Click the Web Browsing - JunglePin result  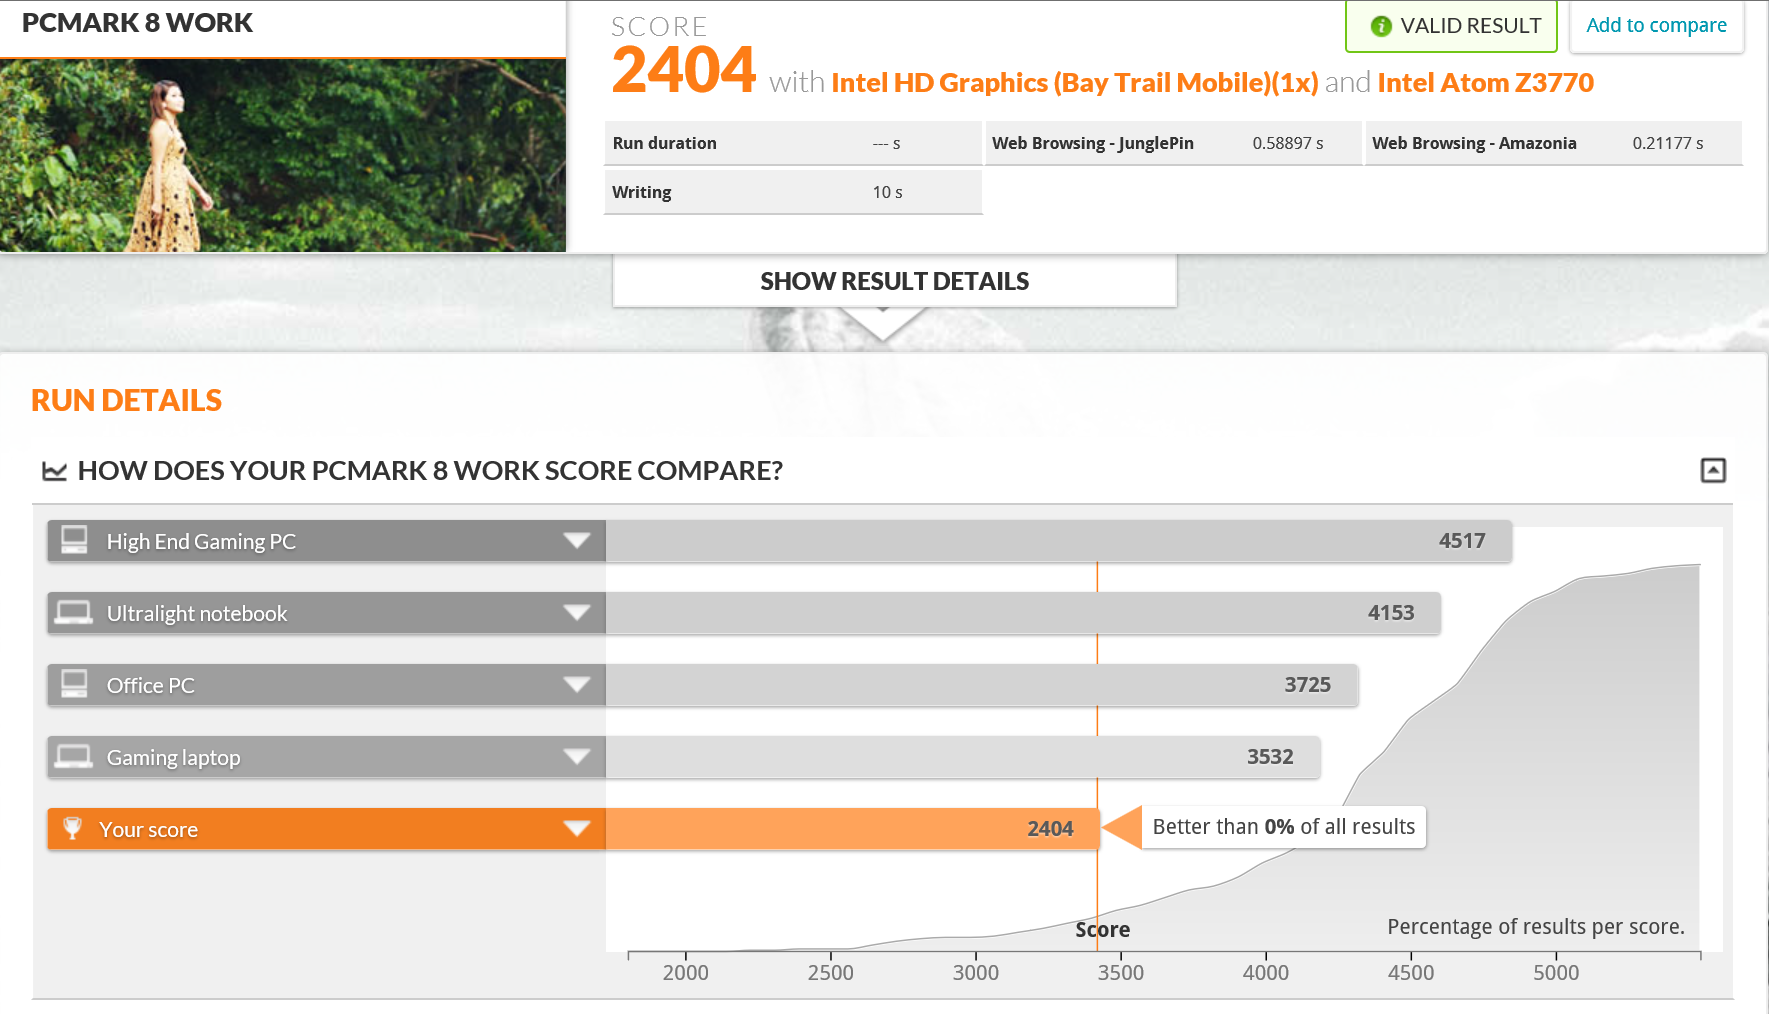pos(1173,143)
